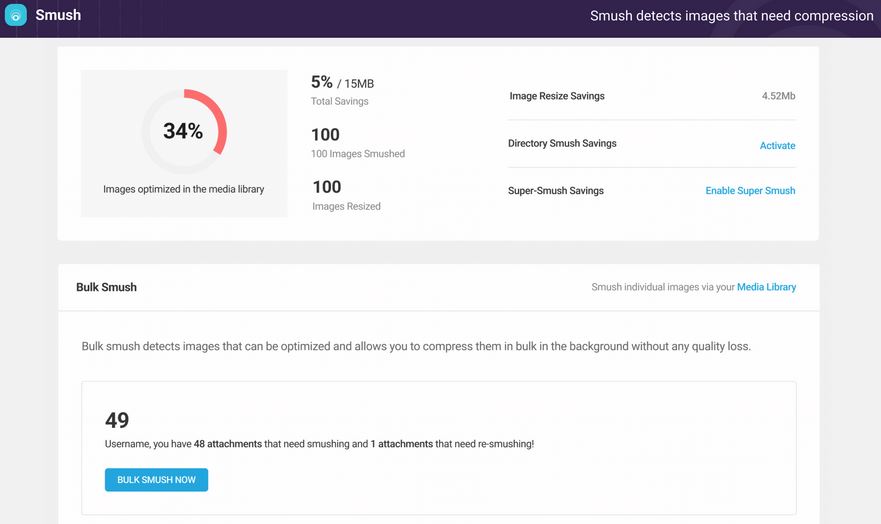Image resolution: width=881 pixels, height=524 pixels.
Task: Click the bulk smush description paragraph
Action: pyautogui.click(x=416, y=346)
